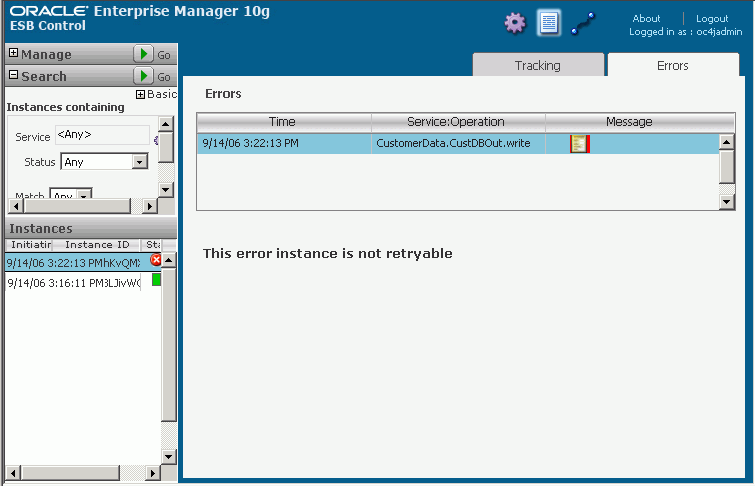755x486 pixels.
Task: Click the Instance ID column header
Action: point(97,245)
